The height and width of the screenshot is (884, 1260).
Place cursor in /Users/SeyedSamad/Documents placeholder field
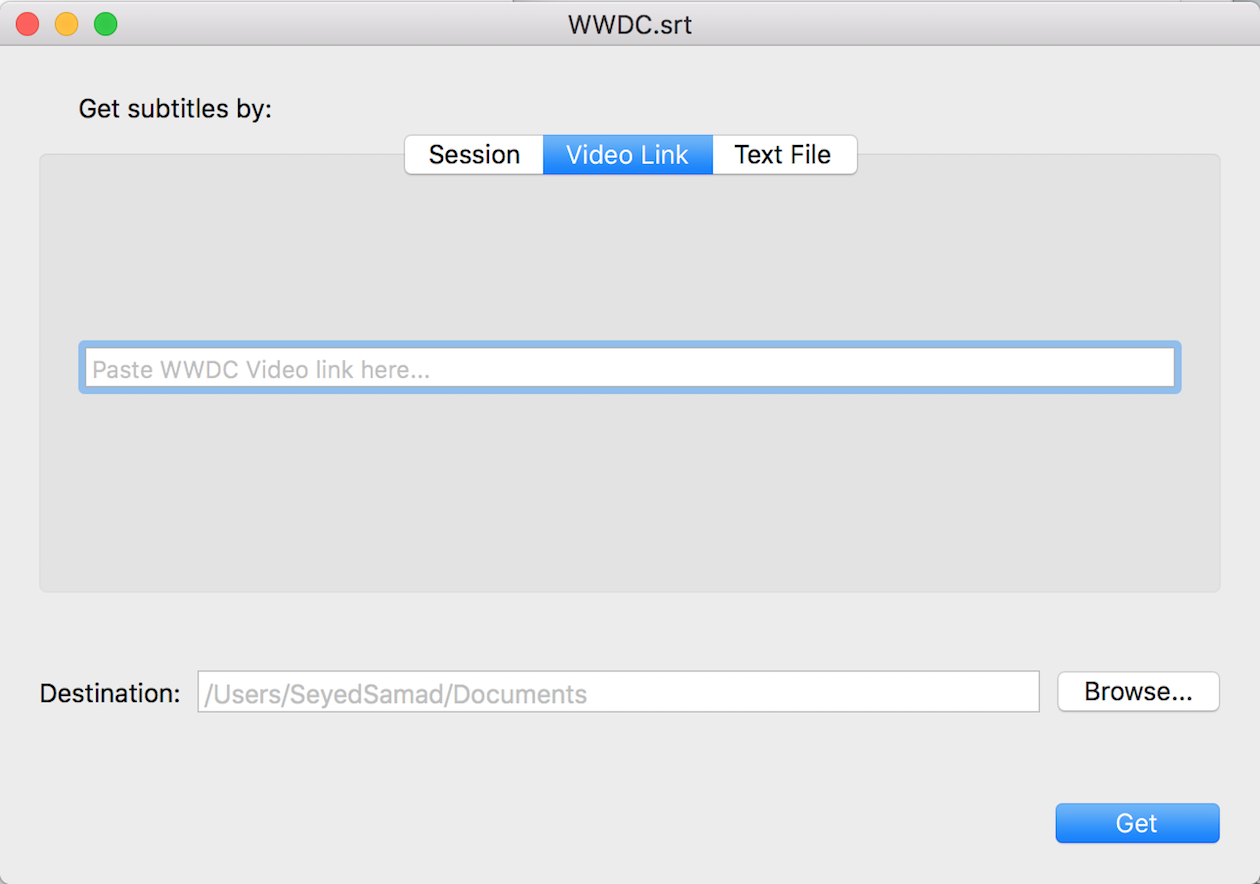619,692
